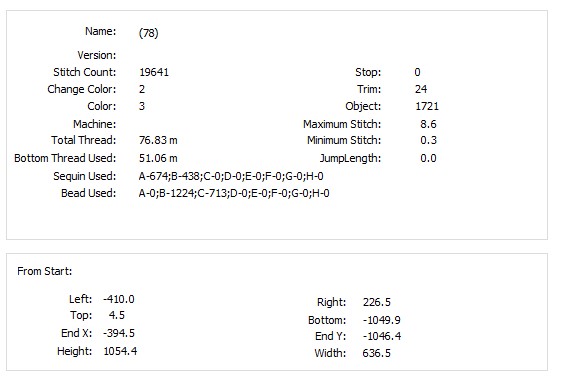
Task: Click the Name value (78)
Action: (148, 33)
